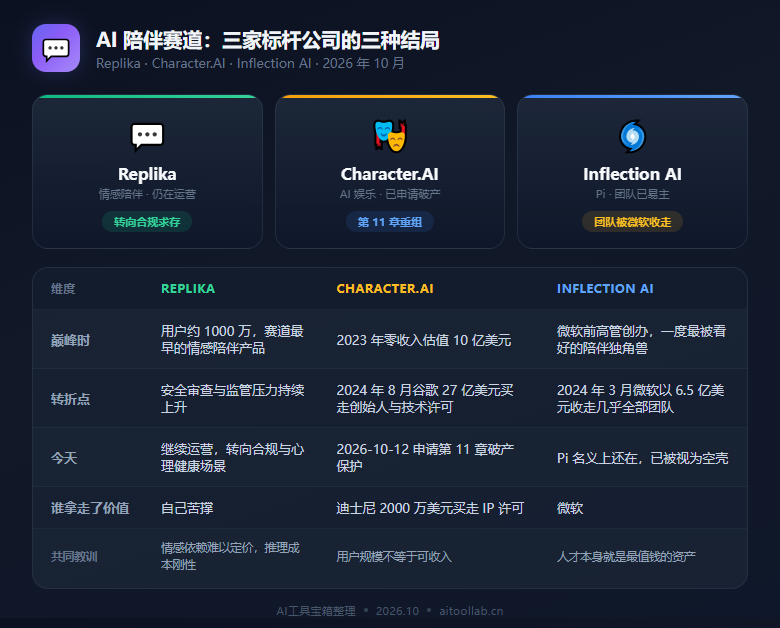This screenshot has width=780, height=628.
Task: Select the Character.AI card title
Action: 390,174
